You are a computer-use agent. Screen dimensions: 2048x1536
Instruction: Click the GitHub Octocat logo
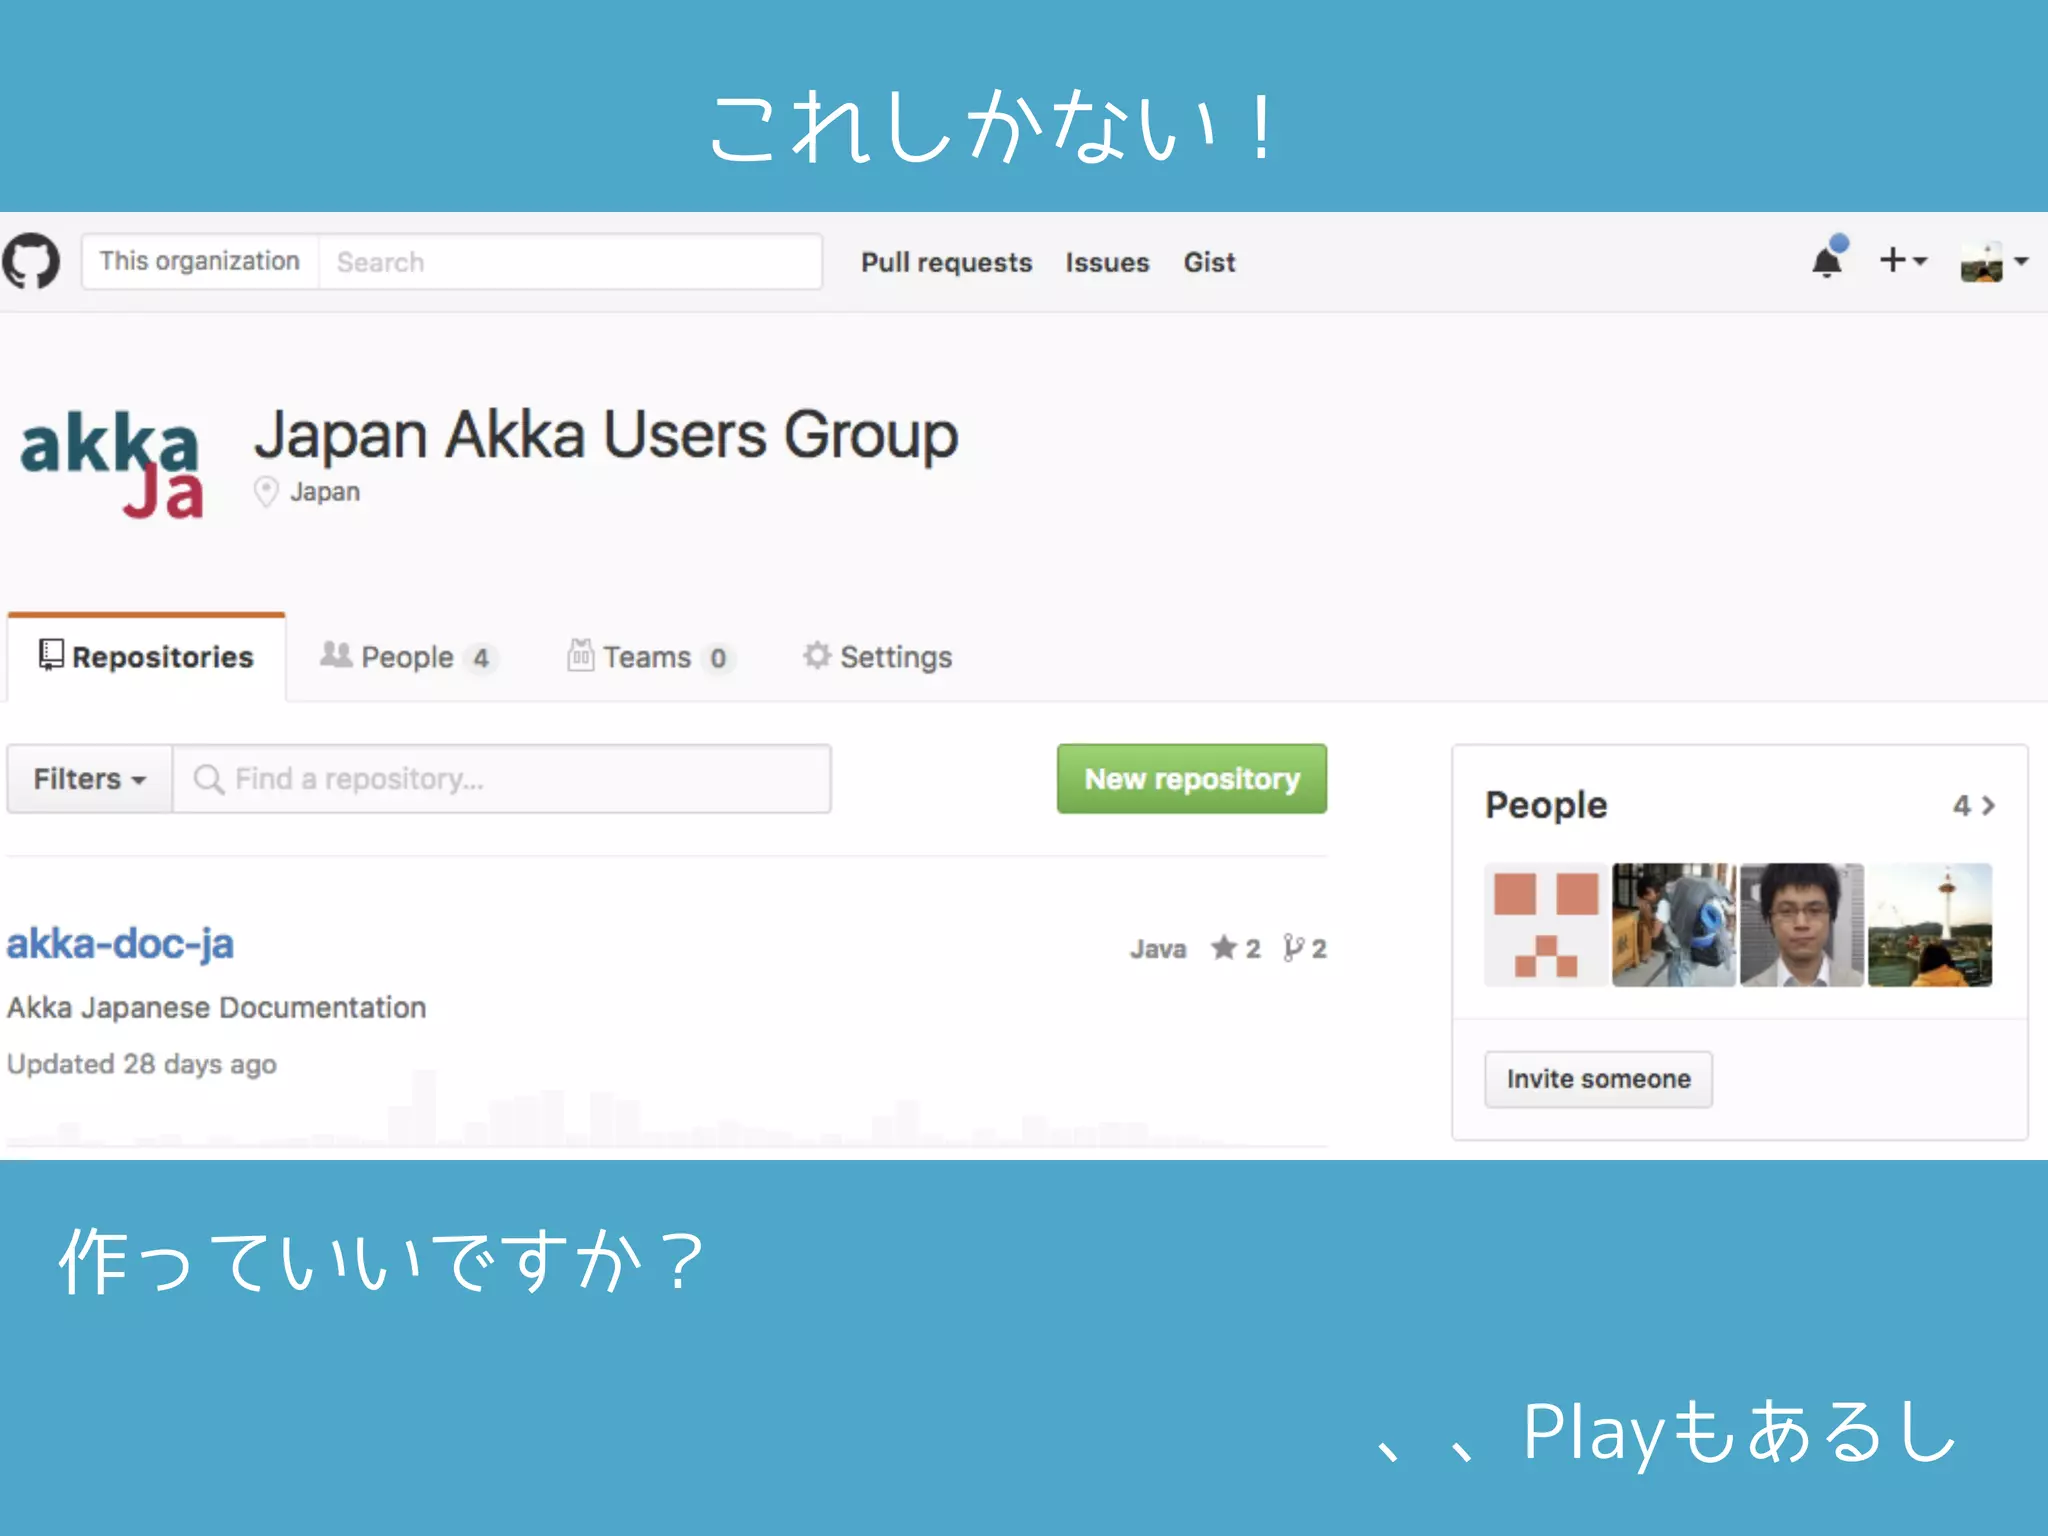(x=31, y=262)
